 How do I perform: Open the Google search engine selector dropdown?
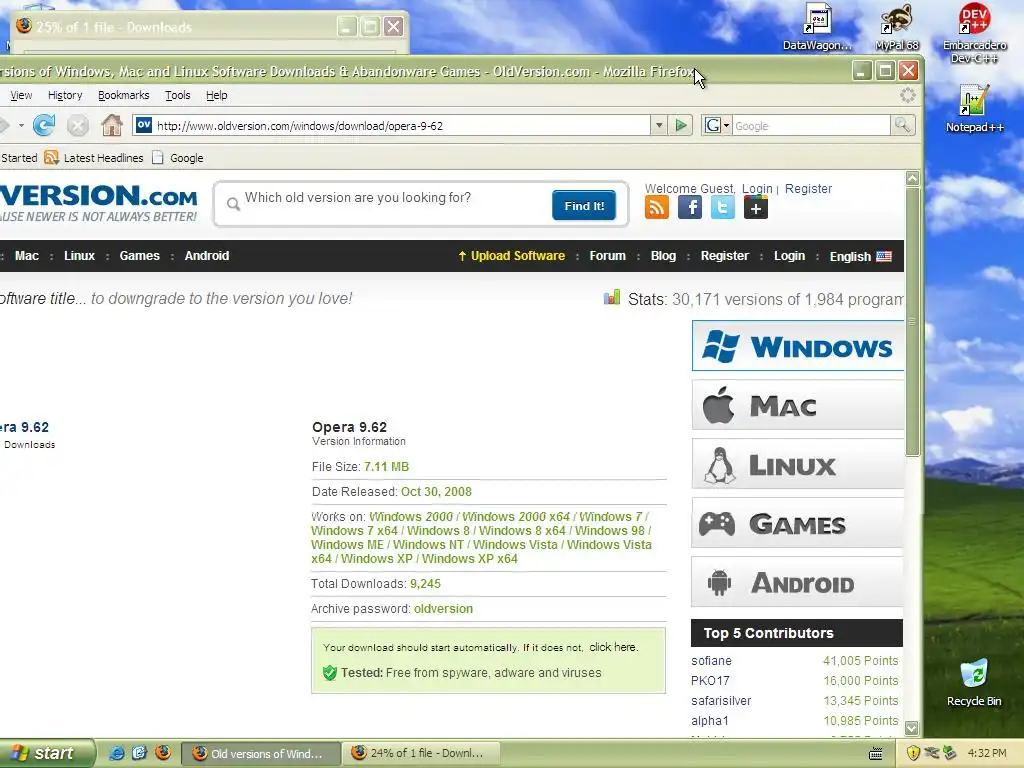click(716, 125)
